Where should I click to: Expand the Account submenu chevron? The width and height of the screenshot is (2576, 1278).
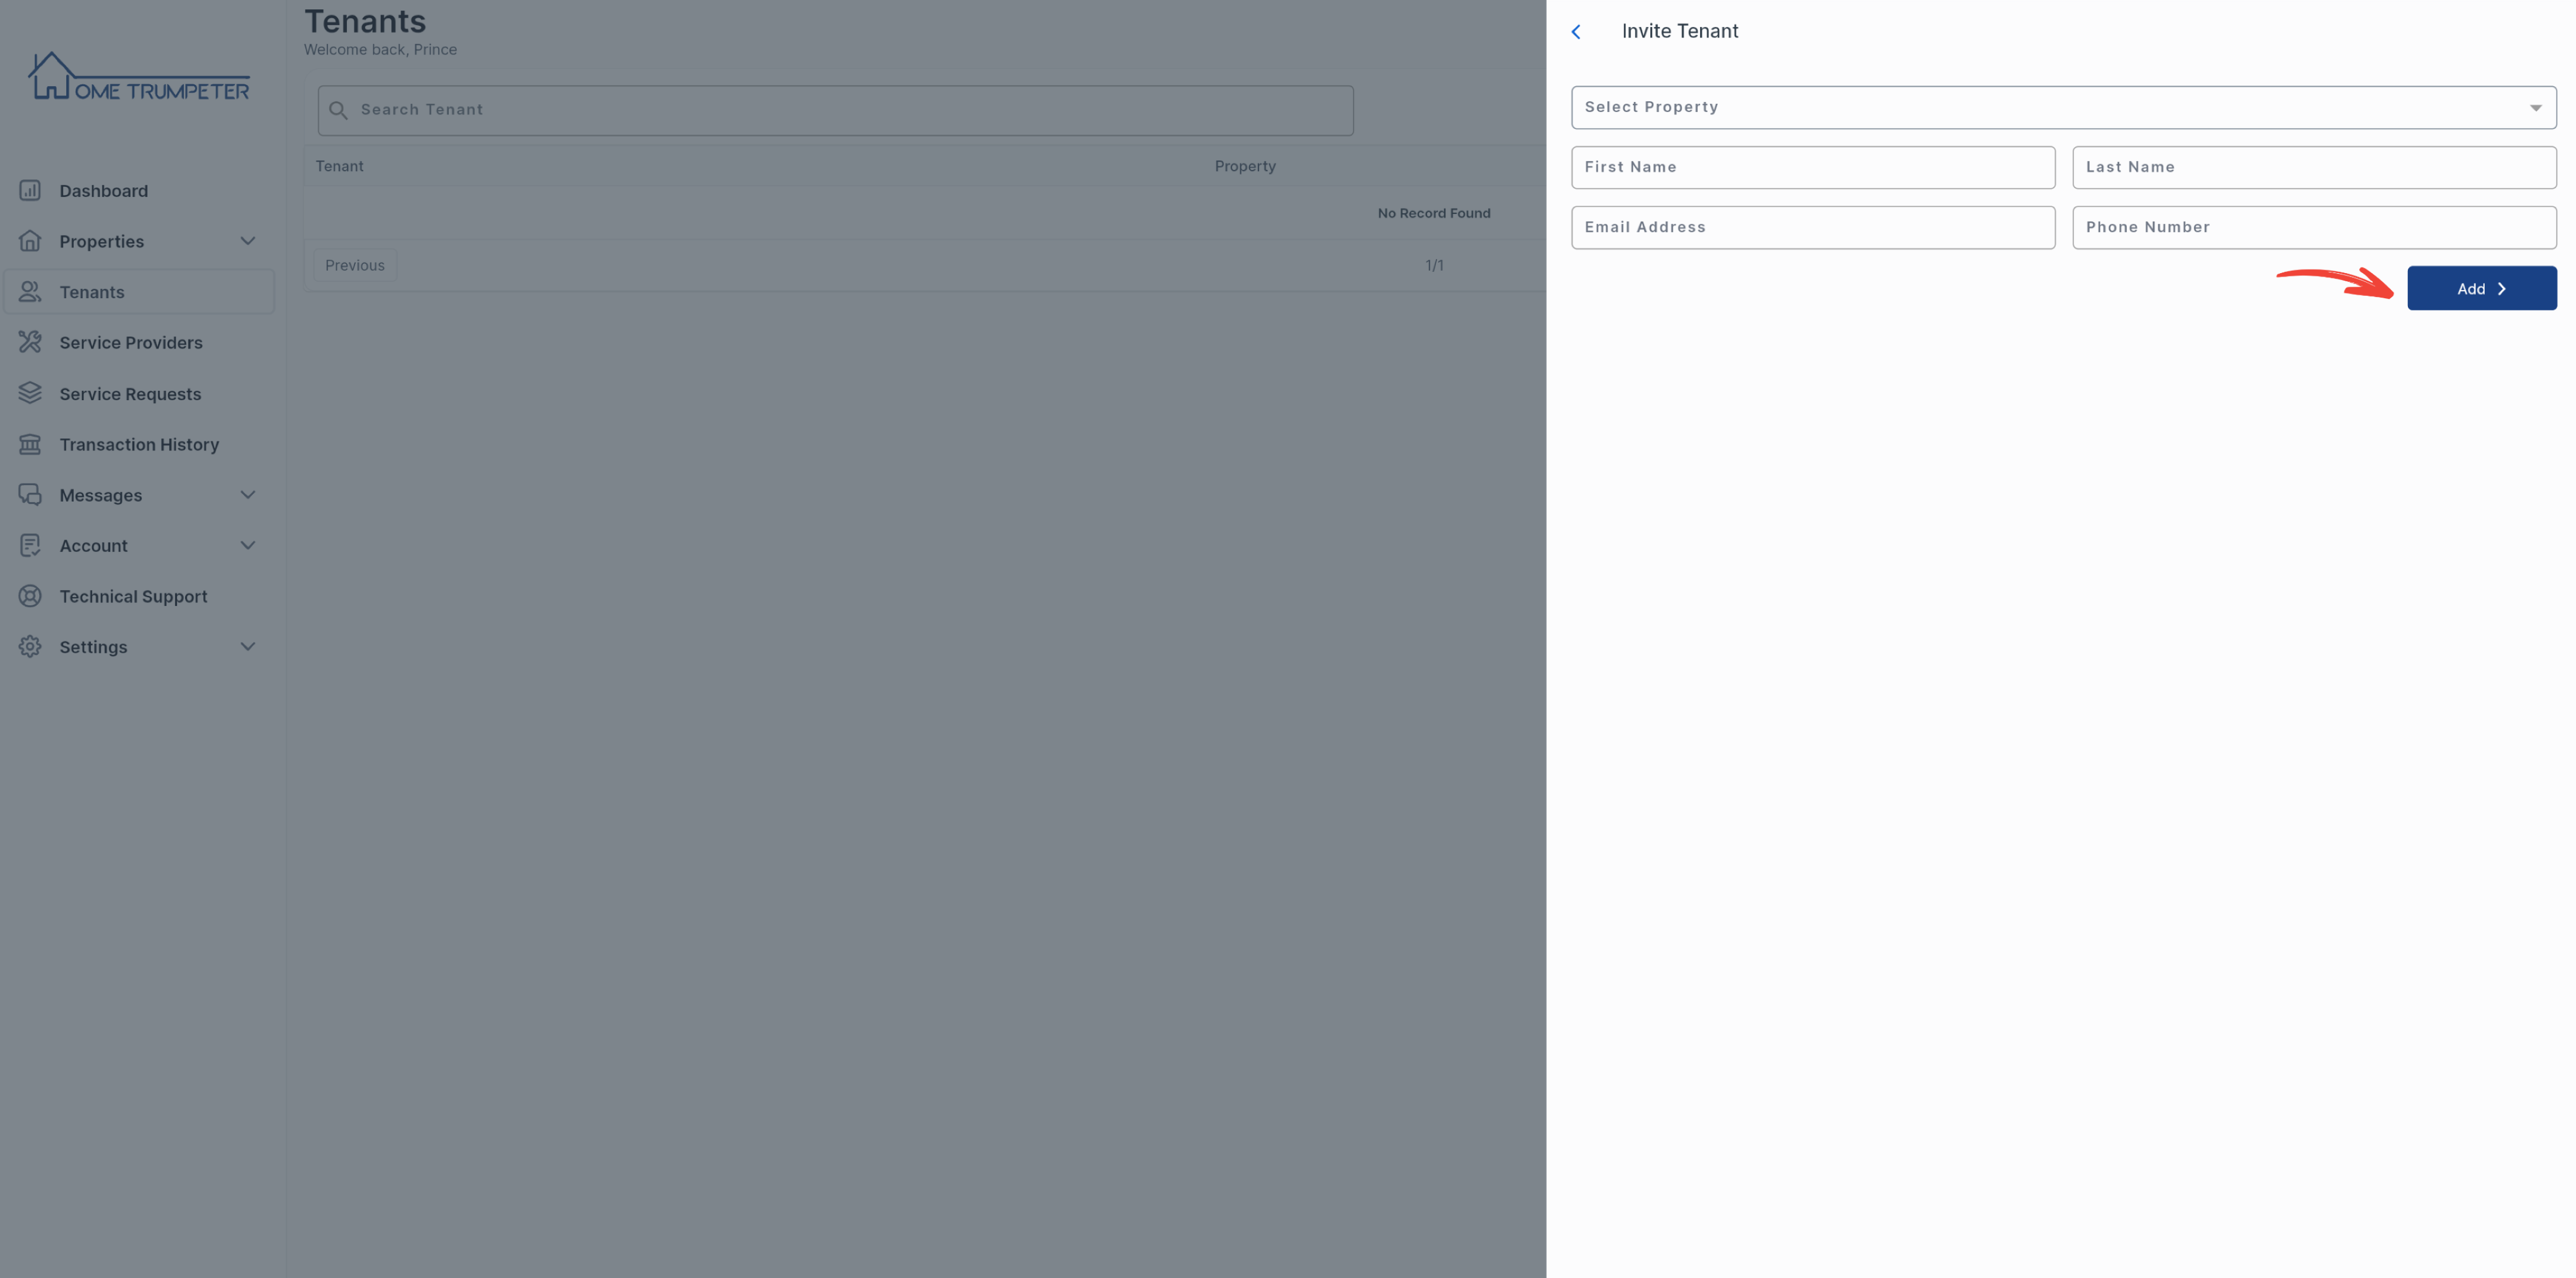pyautogui.click(x=248, y=545)
